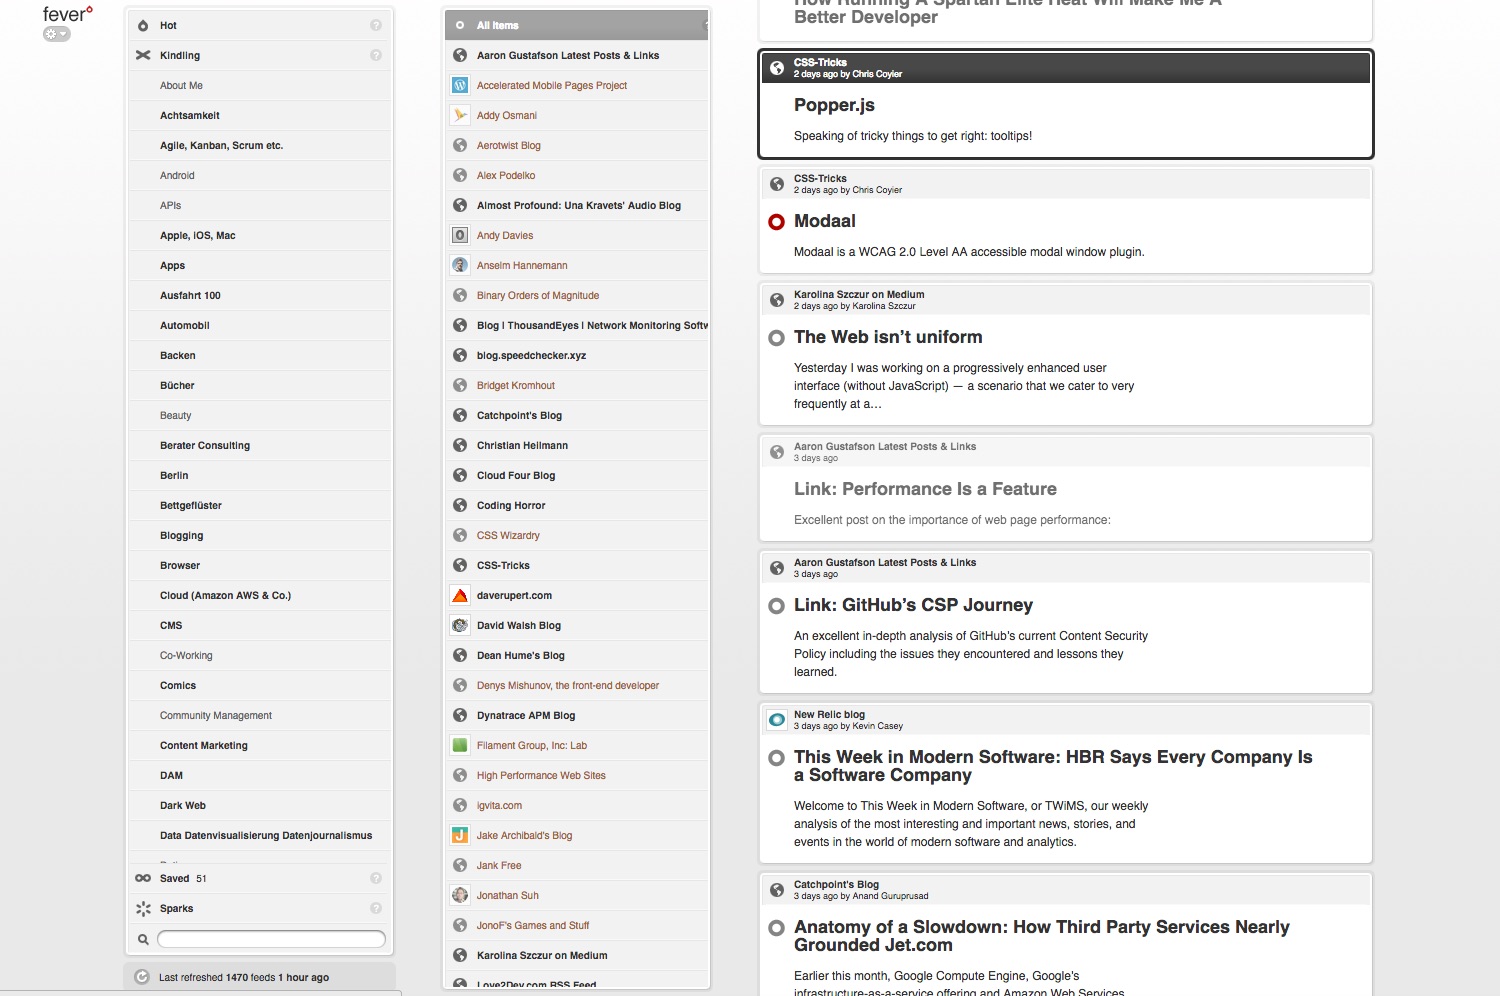Click the 'Last refreshed 1470 feeds' status text
The image size is (1500, 996).
pyautogui.click(x=244, y=977)
